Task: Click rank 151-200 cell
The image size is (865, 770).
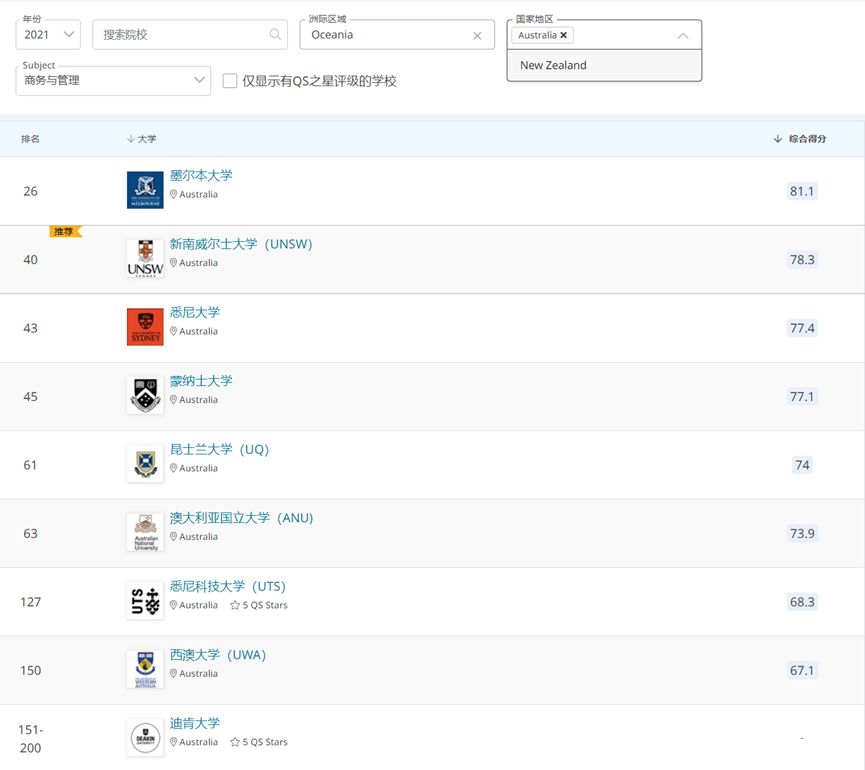Action: point(30,739)
